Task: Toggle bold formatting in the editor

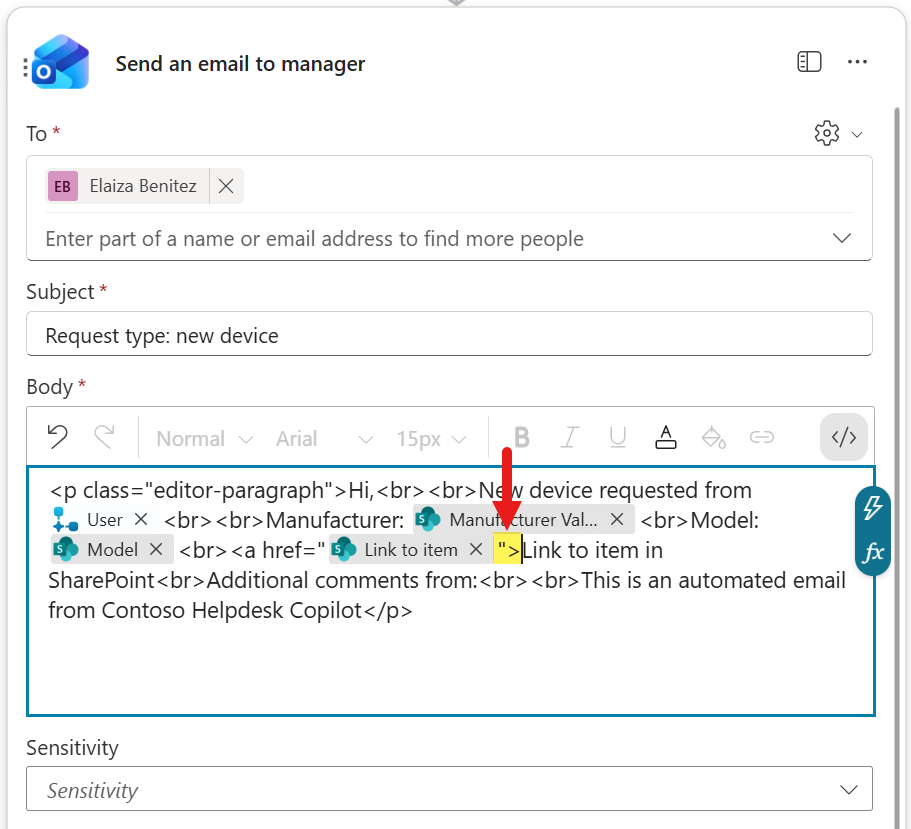Action: pos(521,438)
